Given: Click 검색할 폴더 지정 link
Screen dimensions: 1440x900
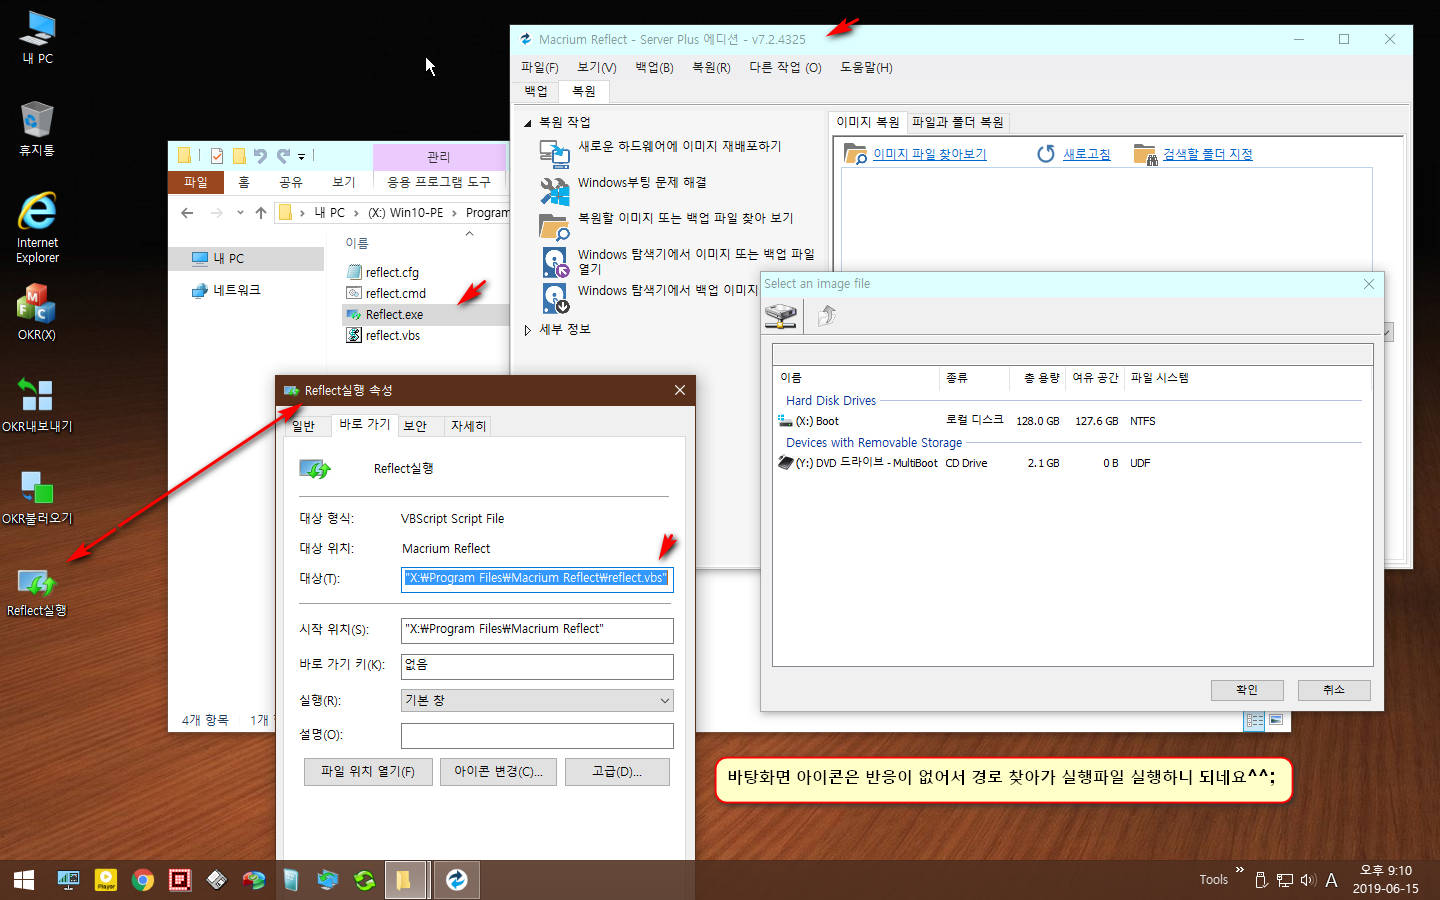Looking at the screenshot, I should click(x=1207, y=154).
